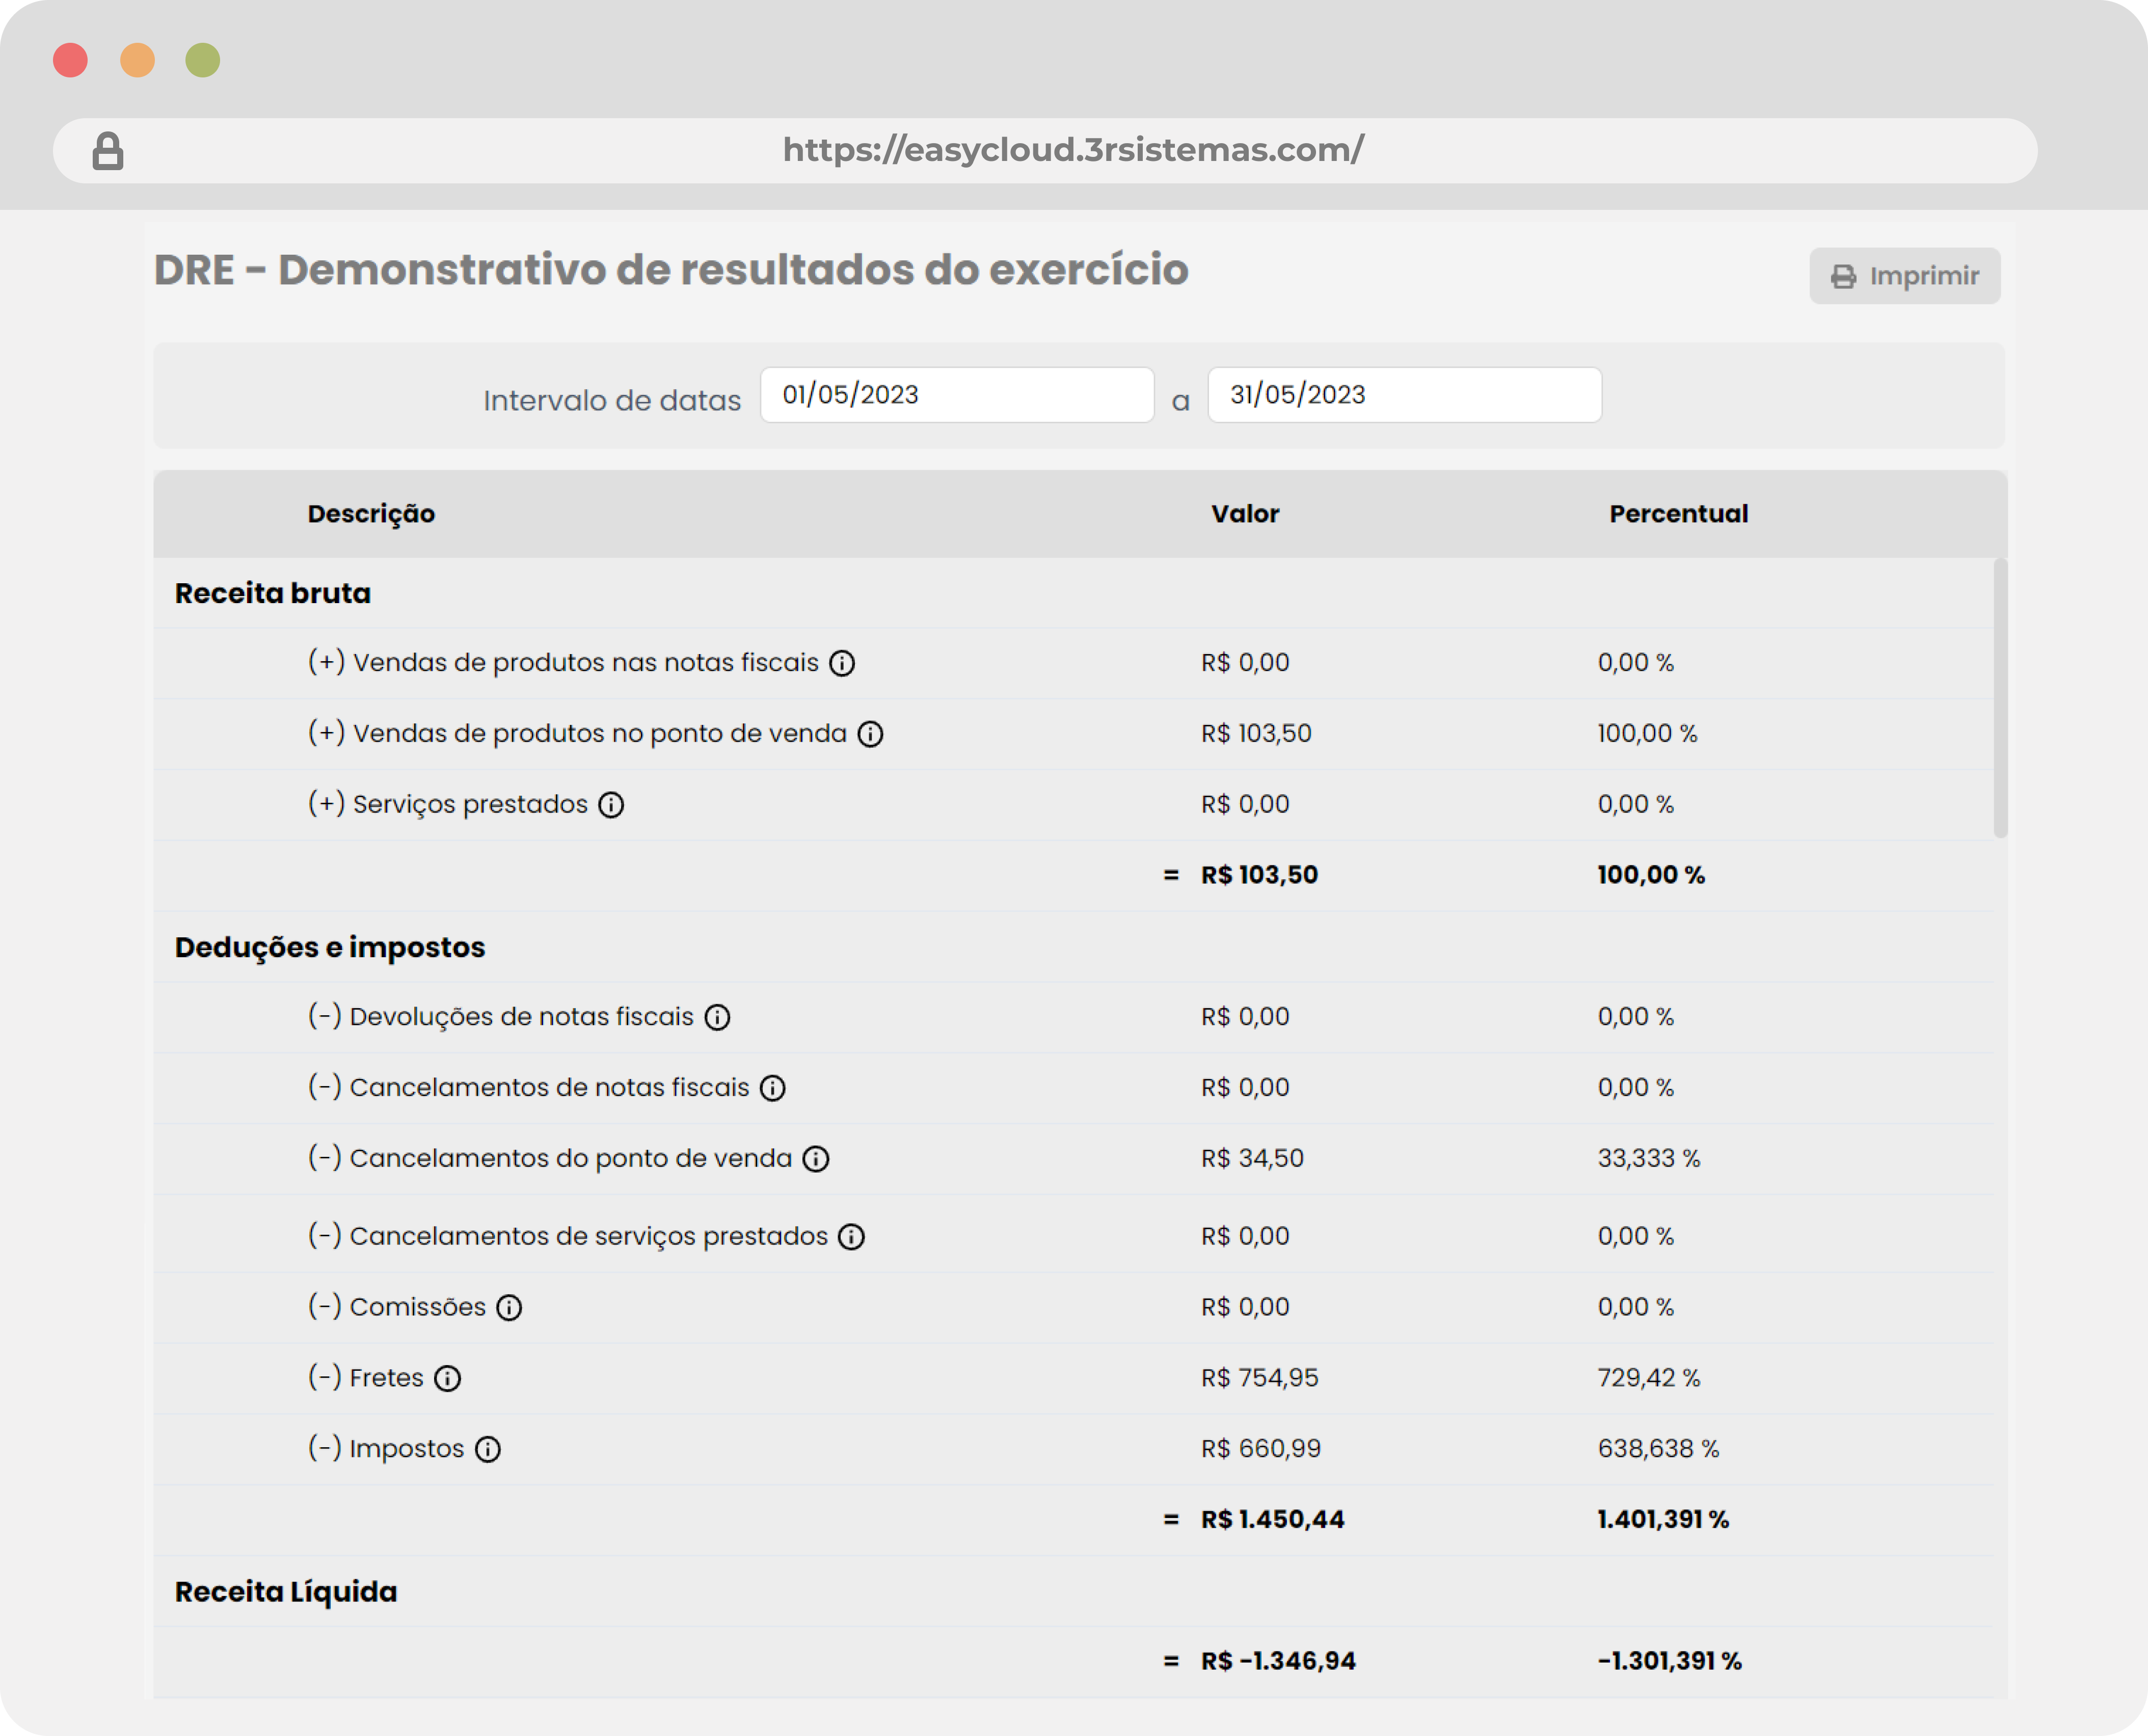Click the -1.301,391 % net percentage
Screen dimensions: 2148x1736
coord(1669,1661)
